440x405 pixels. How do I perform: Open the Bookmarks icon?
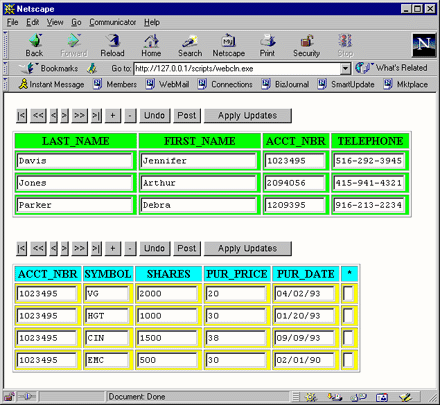pos(49,68)
